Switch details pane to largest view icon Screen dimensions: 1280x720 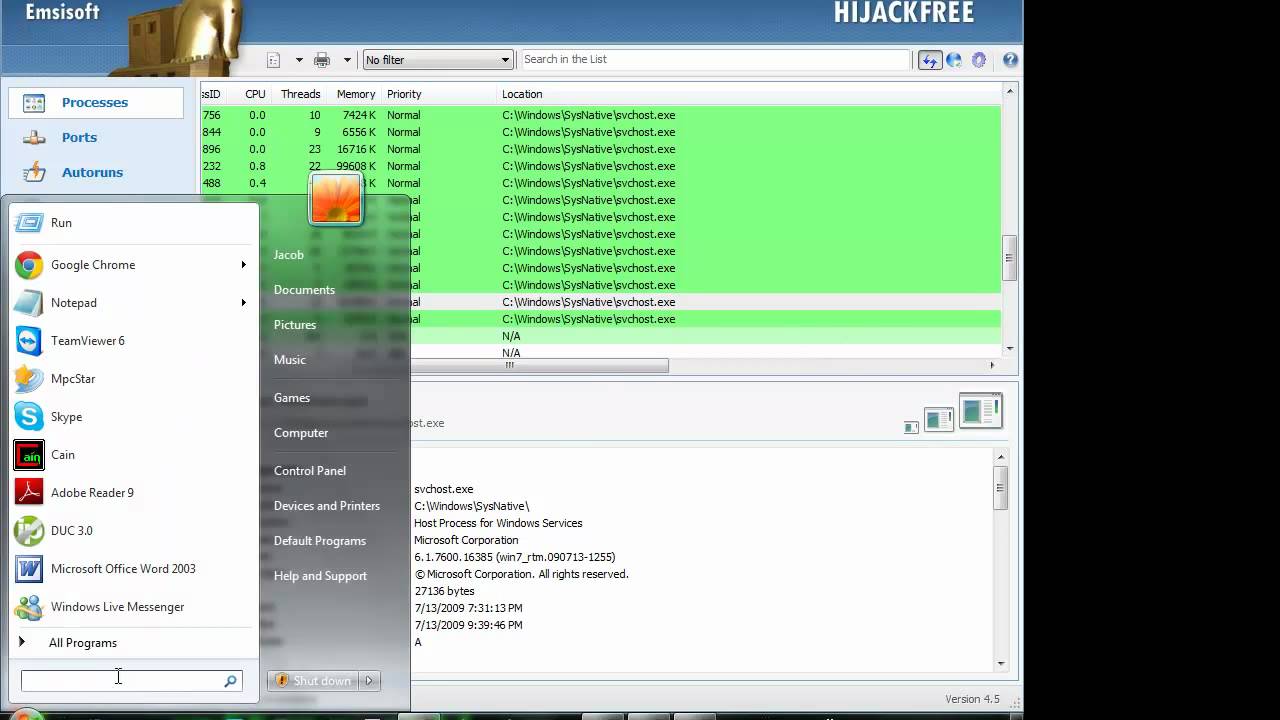[980, 411]
